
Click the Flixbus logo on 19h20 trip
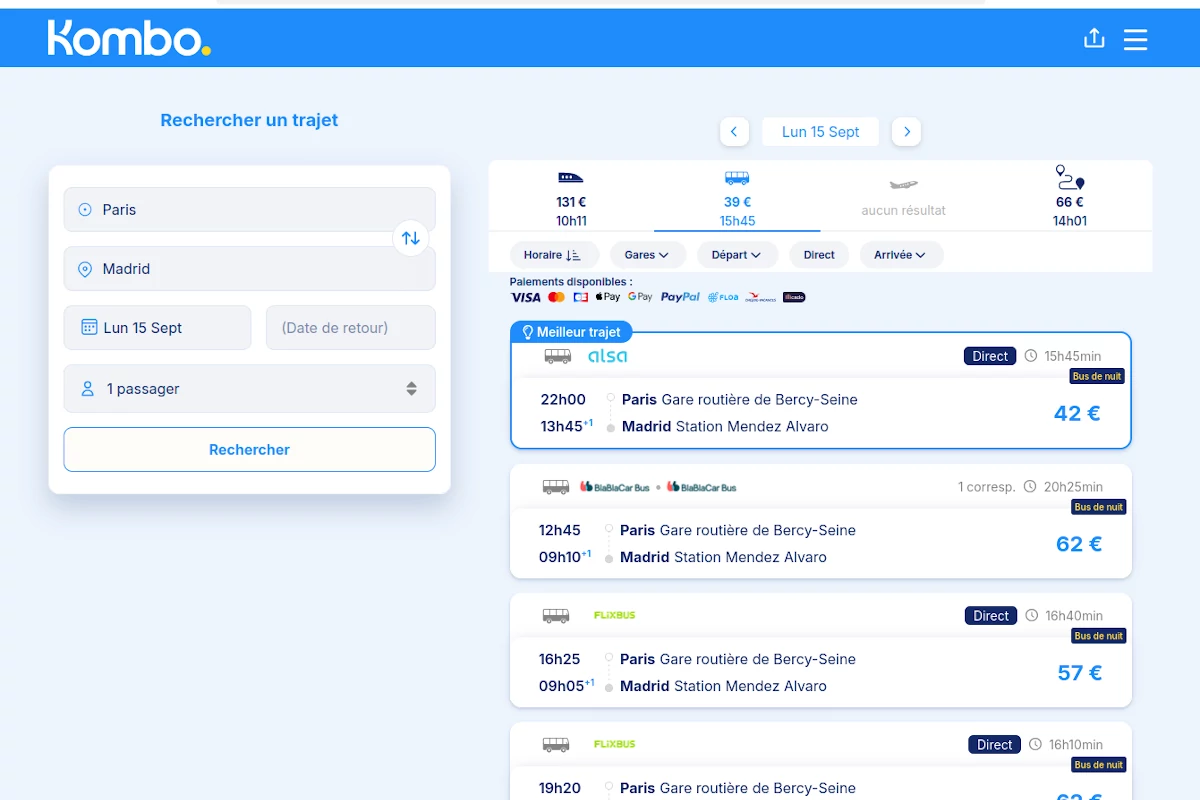tap(614, 744)
